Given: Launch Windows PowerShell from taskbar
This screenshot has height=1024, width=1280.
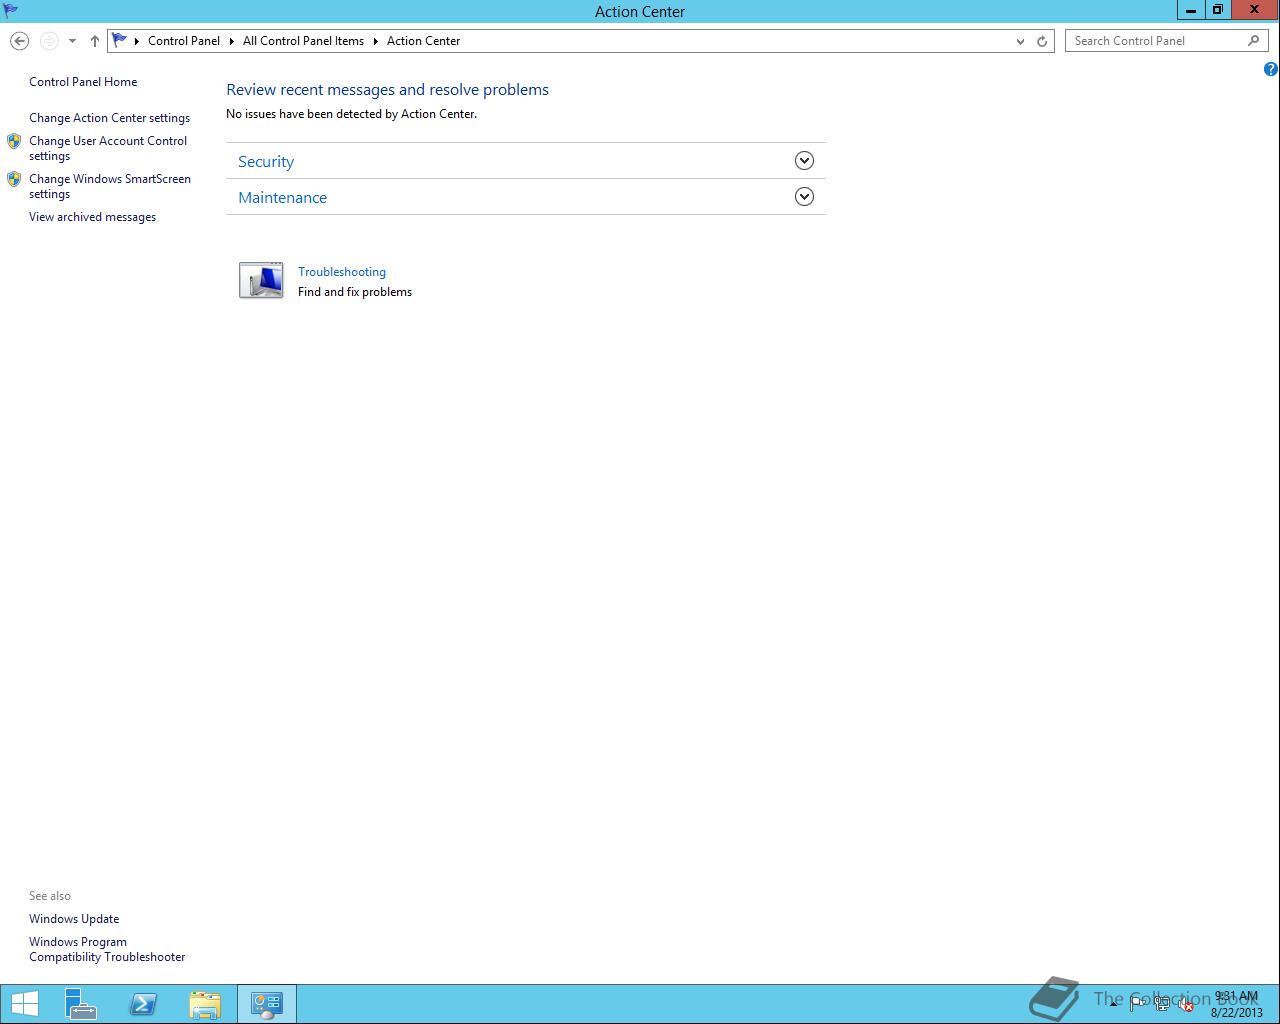Looking at the screenshot, I should click(x=143, y=1004).
